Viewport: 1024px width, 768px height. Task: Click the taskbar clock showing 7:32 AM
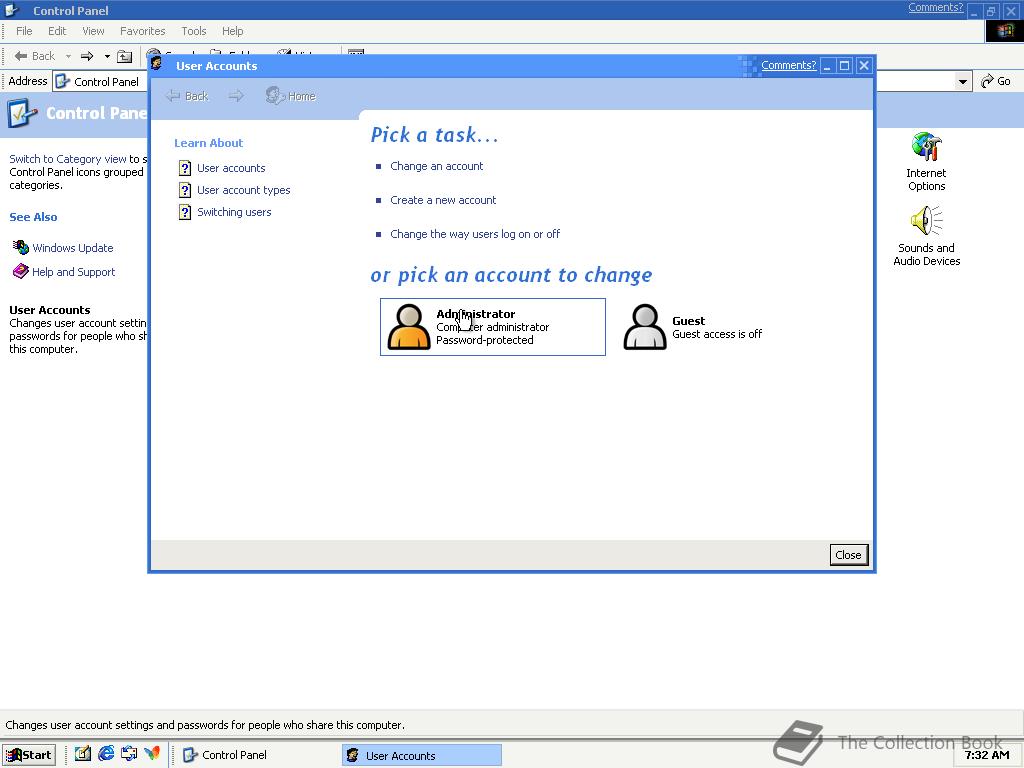pos(987,755)
